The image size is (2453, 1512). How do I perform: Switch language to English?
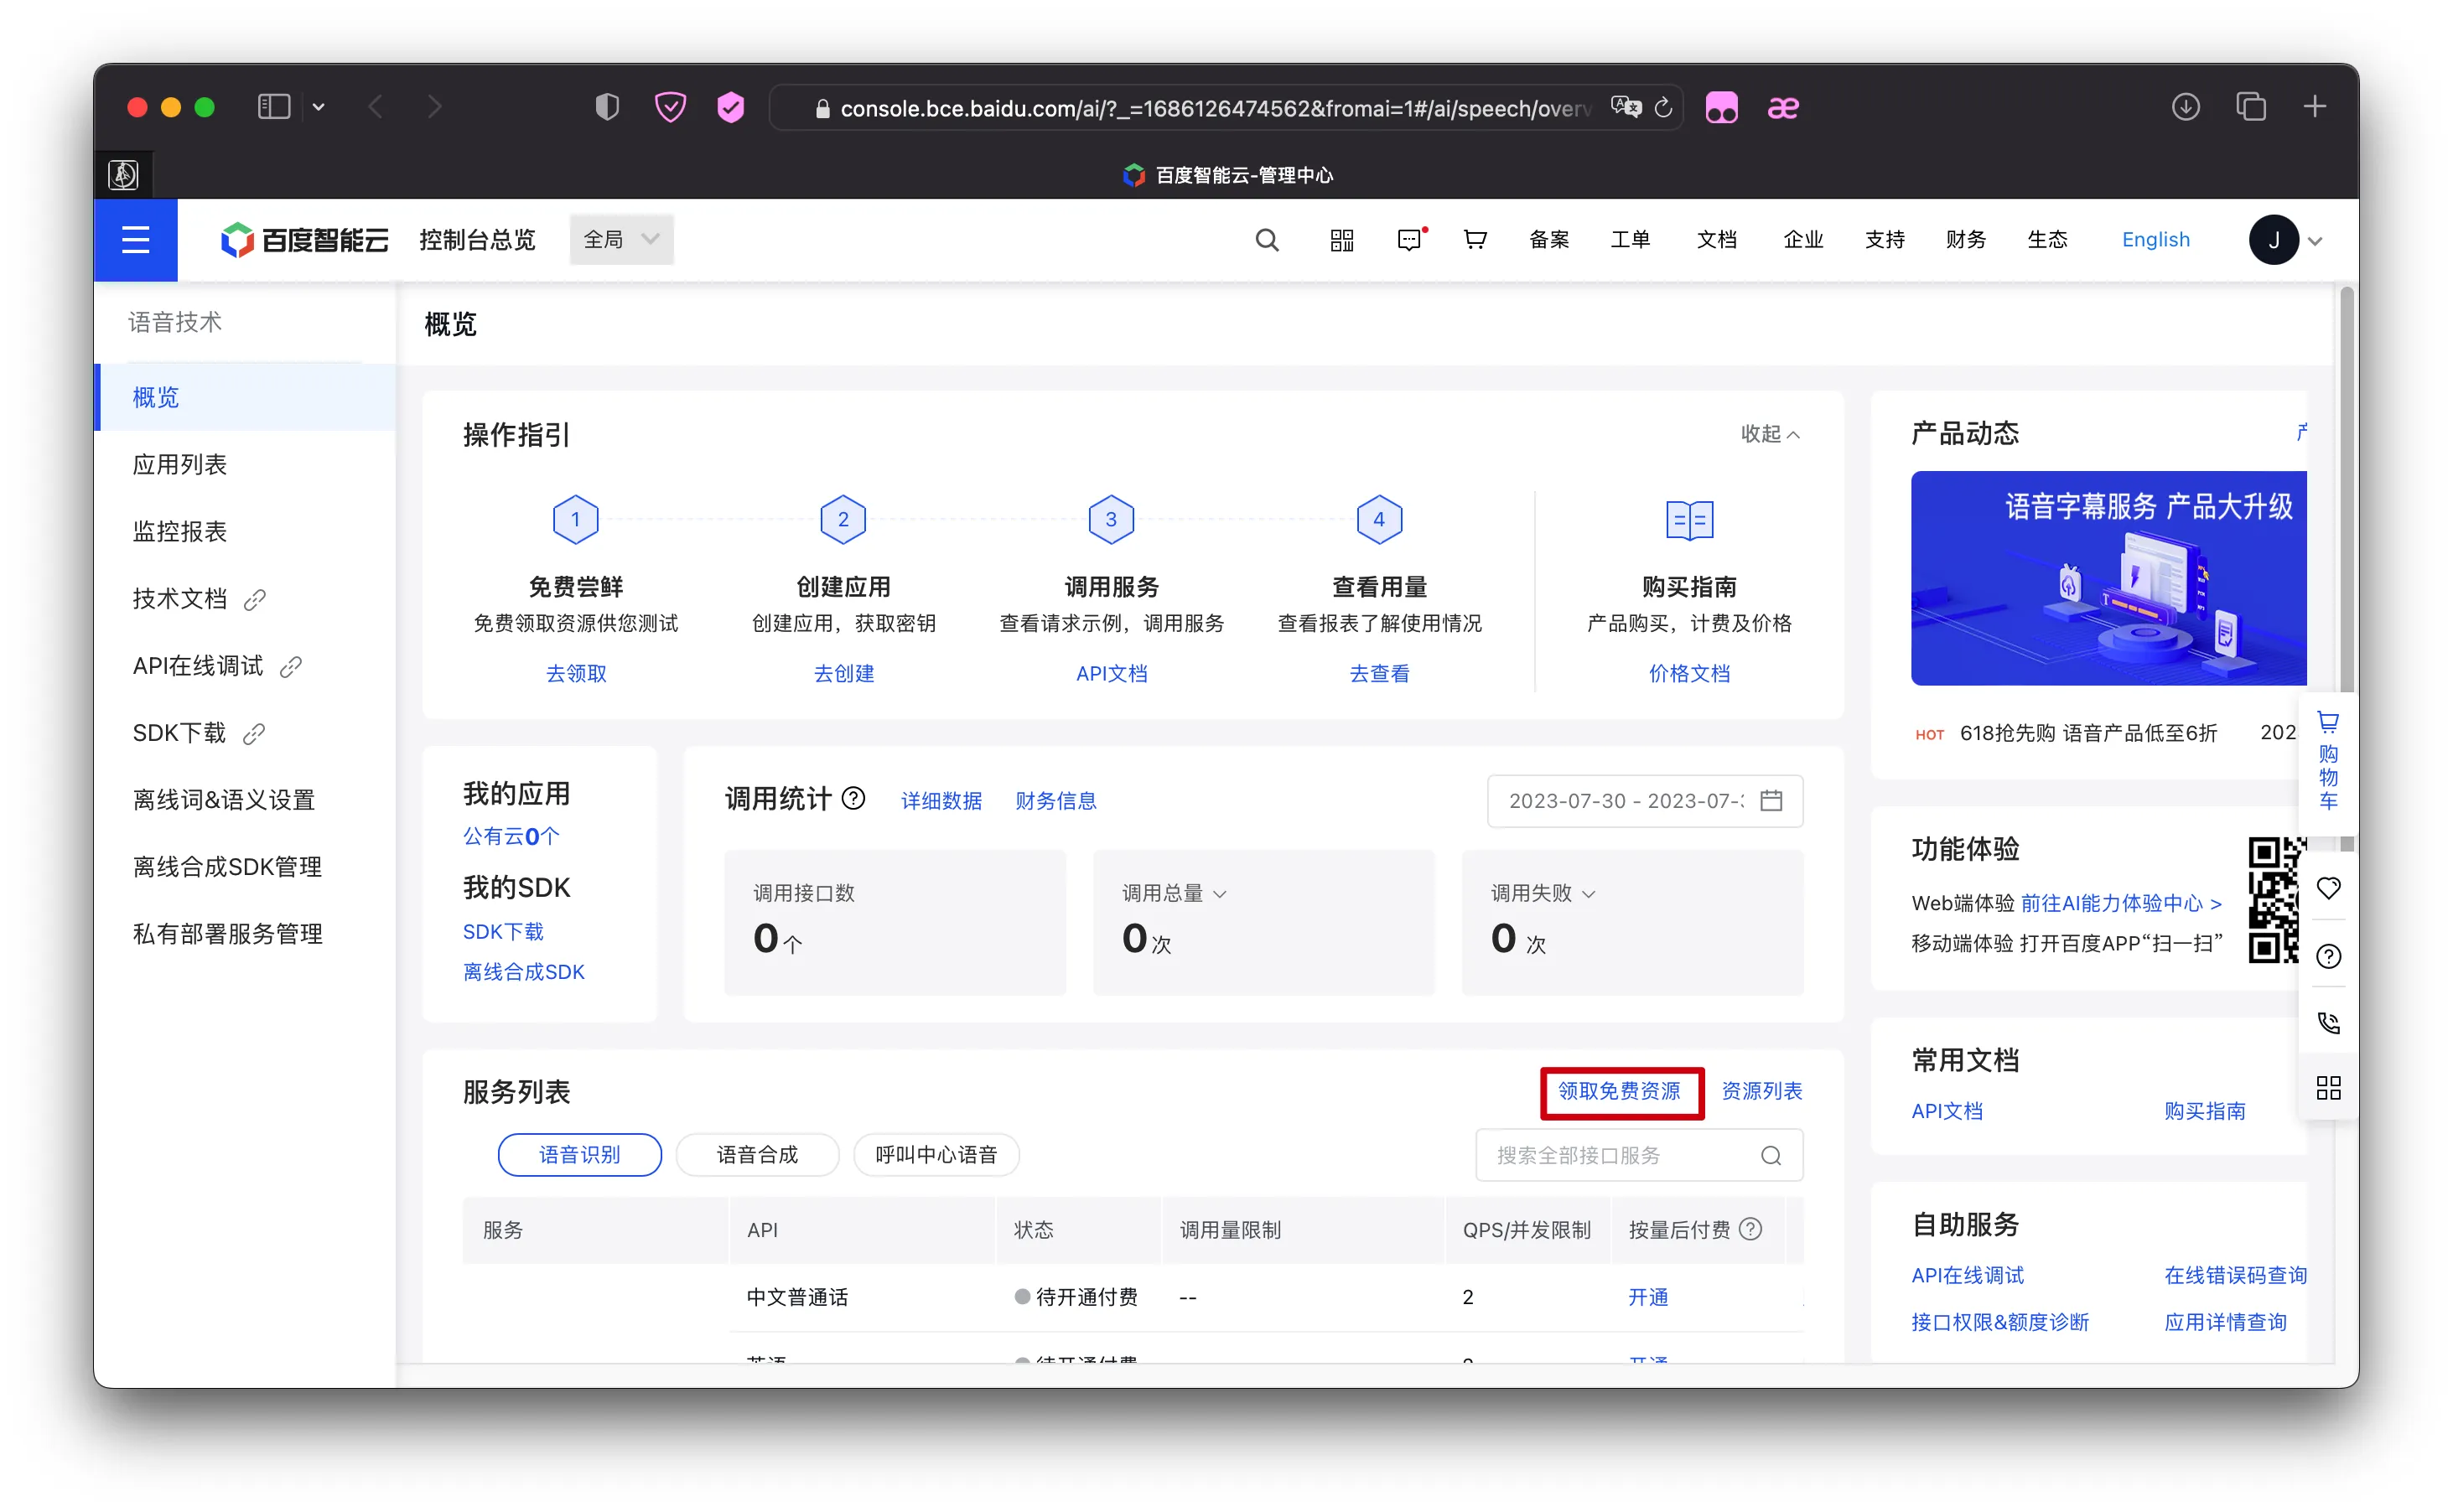click(x=2155, y=240)
